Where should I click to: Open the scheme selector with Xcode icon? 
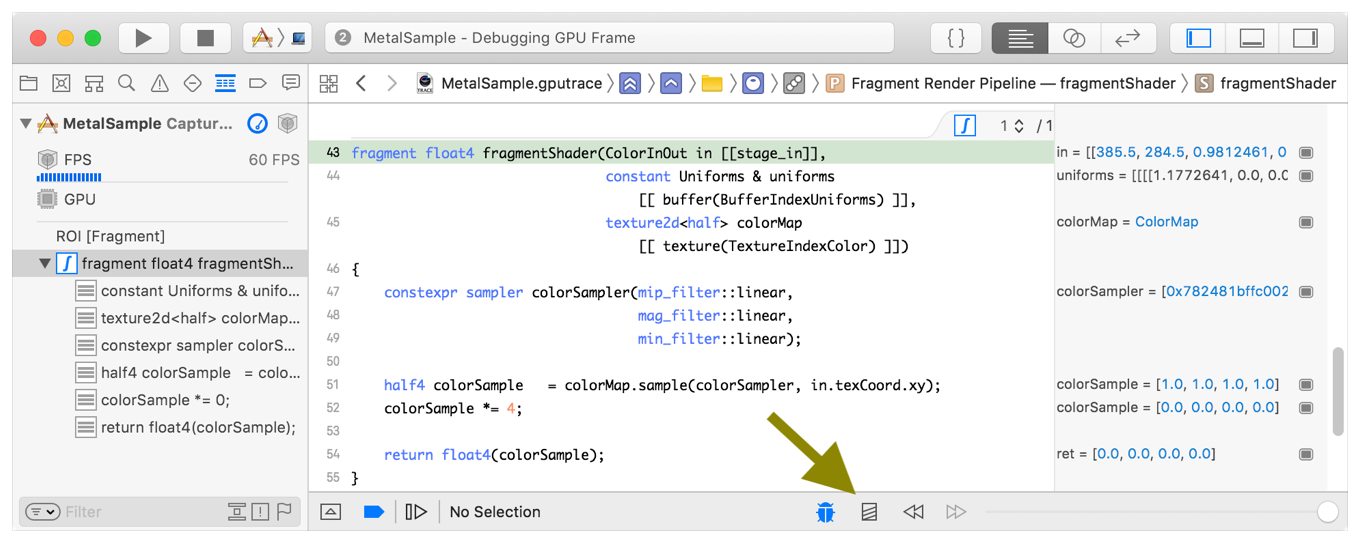point(278,38)
